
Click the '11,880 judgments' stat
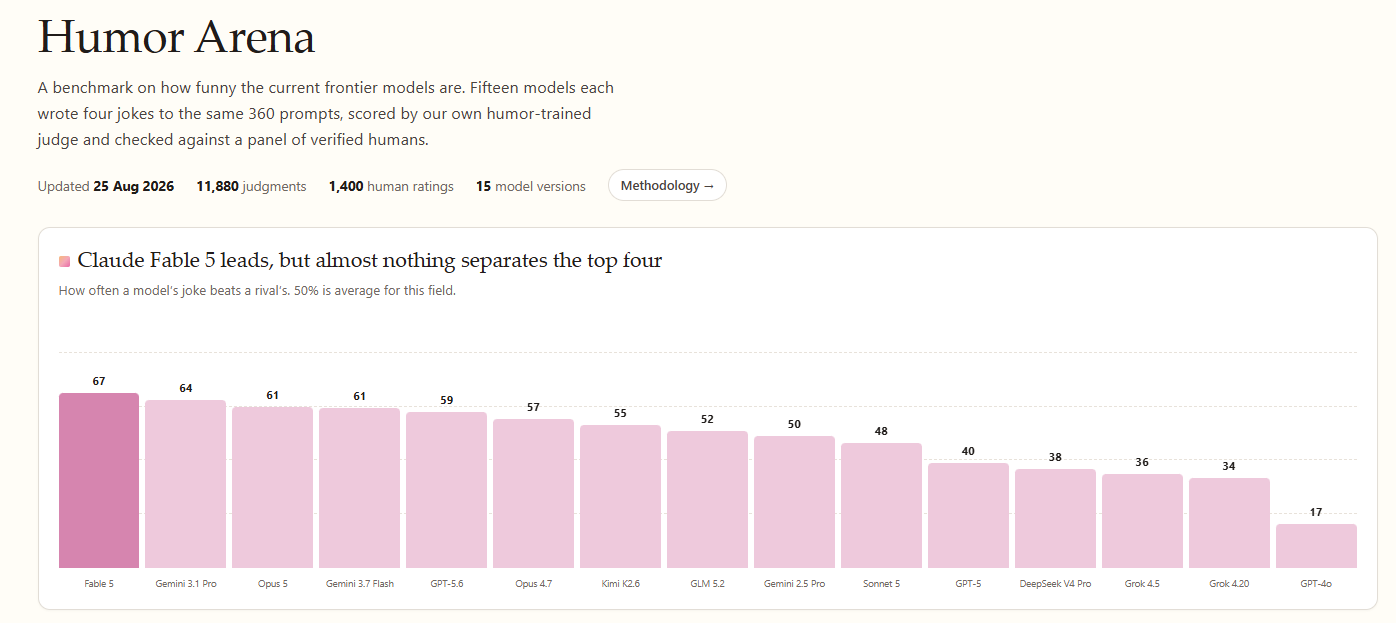click(x=252, y=186)
